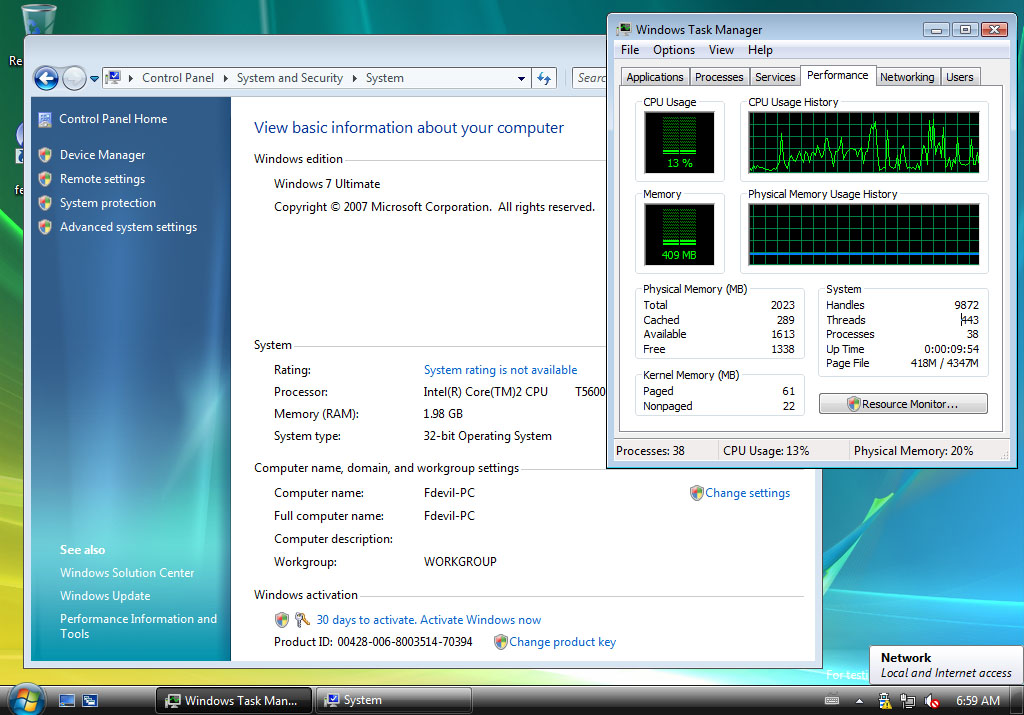Open the View menu in Task Manager
Viewport: 1024px width, 715px height.
coord(721,50)
